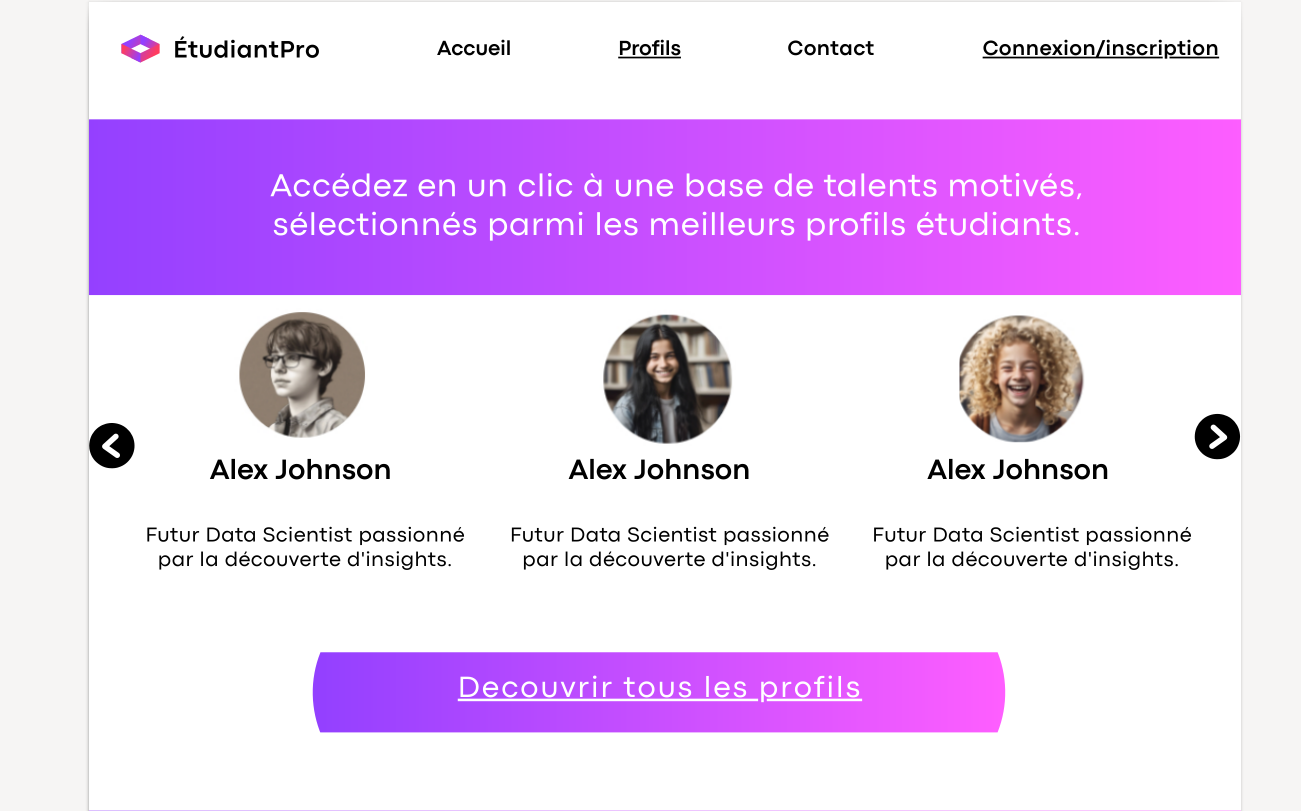Select the photo of the curly-haired child
Screen dimensions: 1301x811
tap(1020, 379)
